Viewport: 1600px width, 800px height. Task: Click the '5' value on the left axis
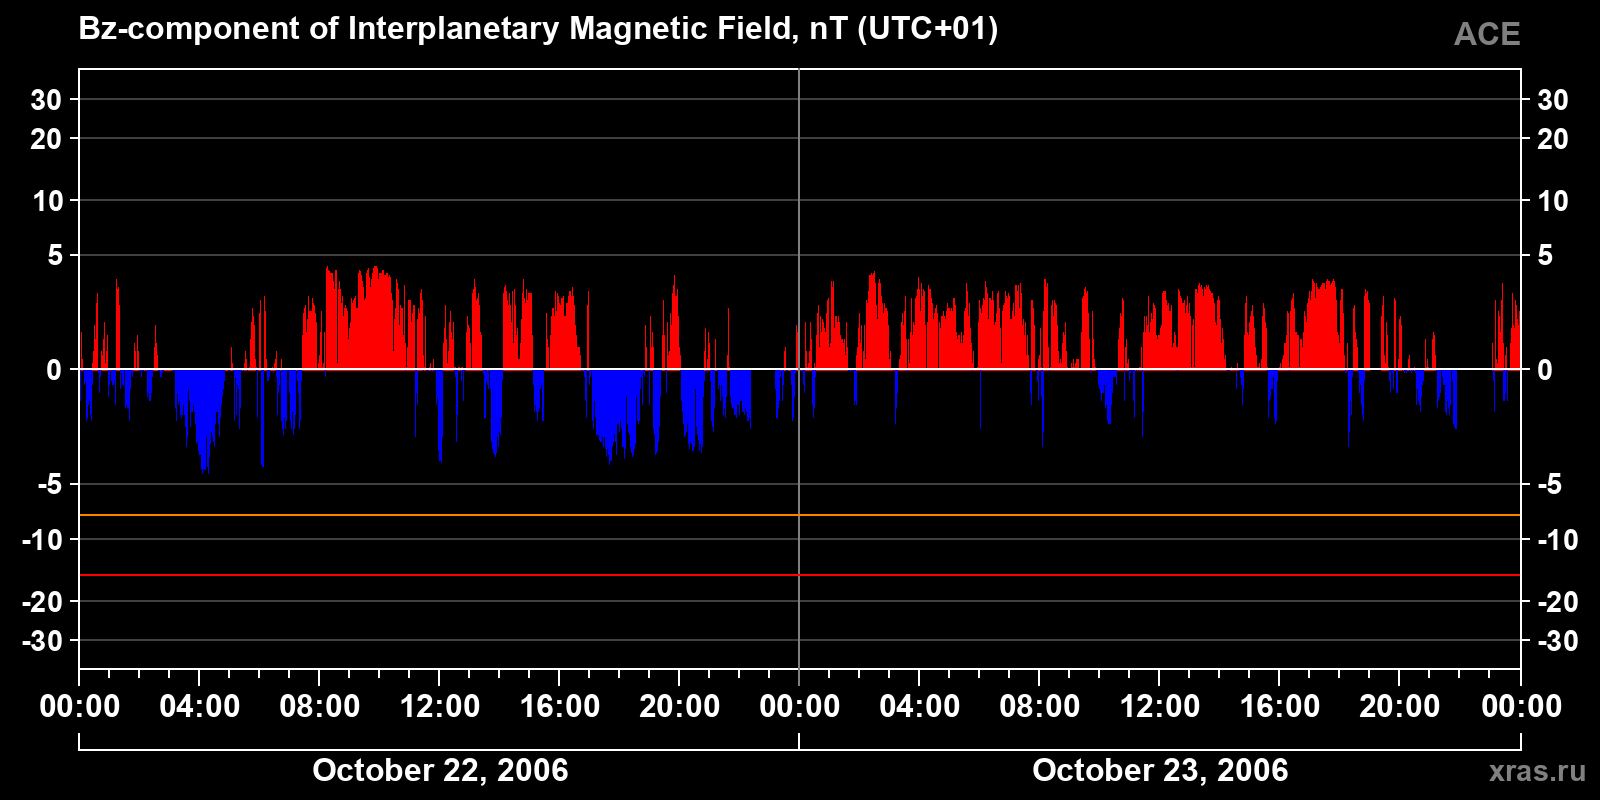pyautogui.click(x=55, y=256)
